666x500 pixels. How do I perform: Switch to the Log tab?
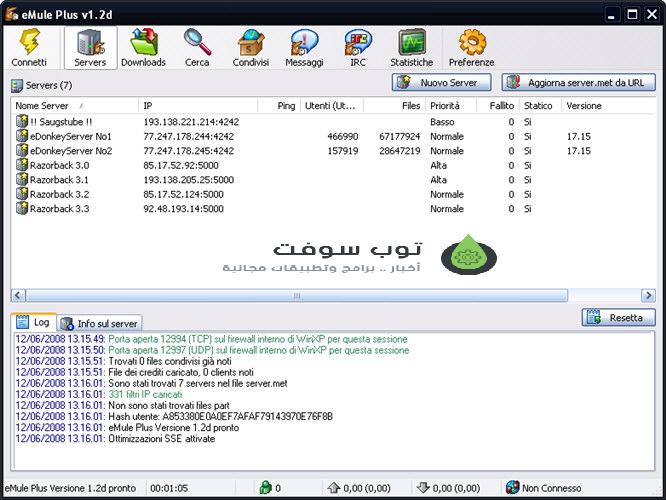click(34, 322)
